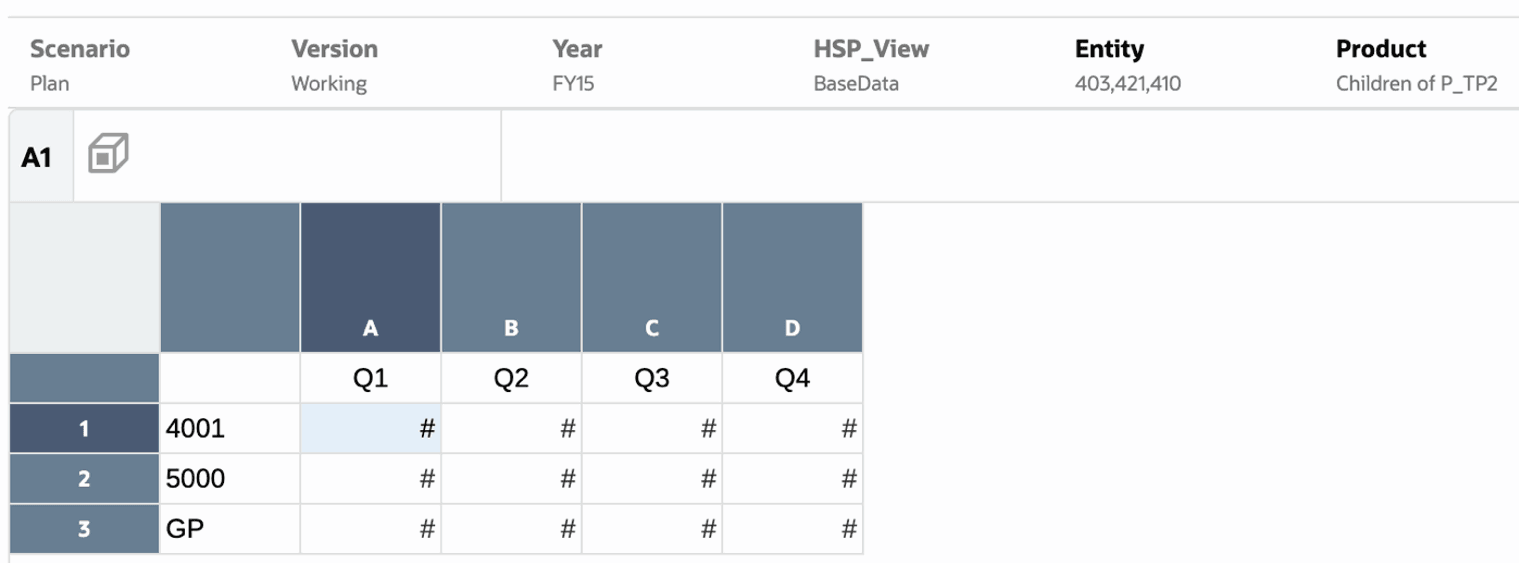
Task: Select column D header
Action: pyautogui.click(x=792, y=278)
